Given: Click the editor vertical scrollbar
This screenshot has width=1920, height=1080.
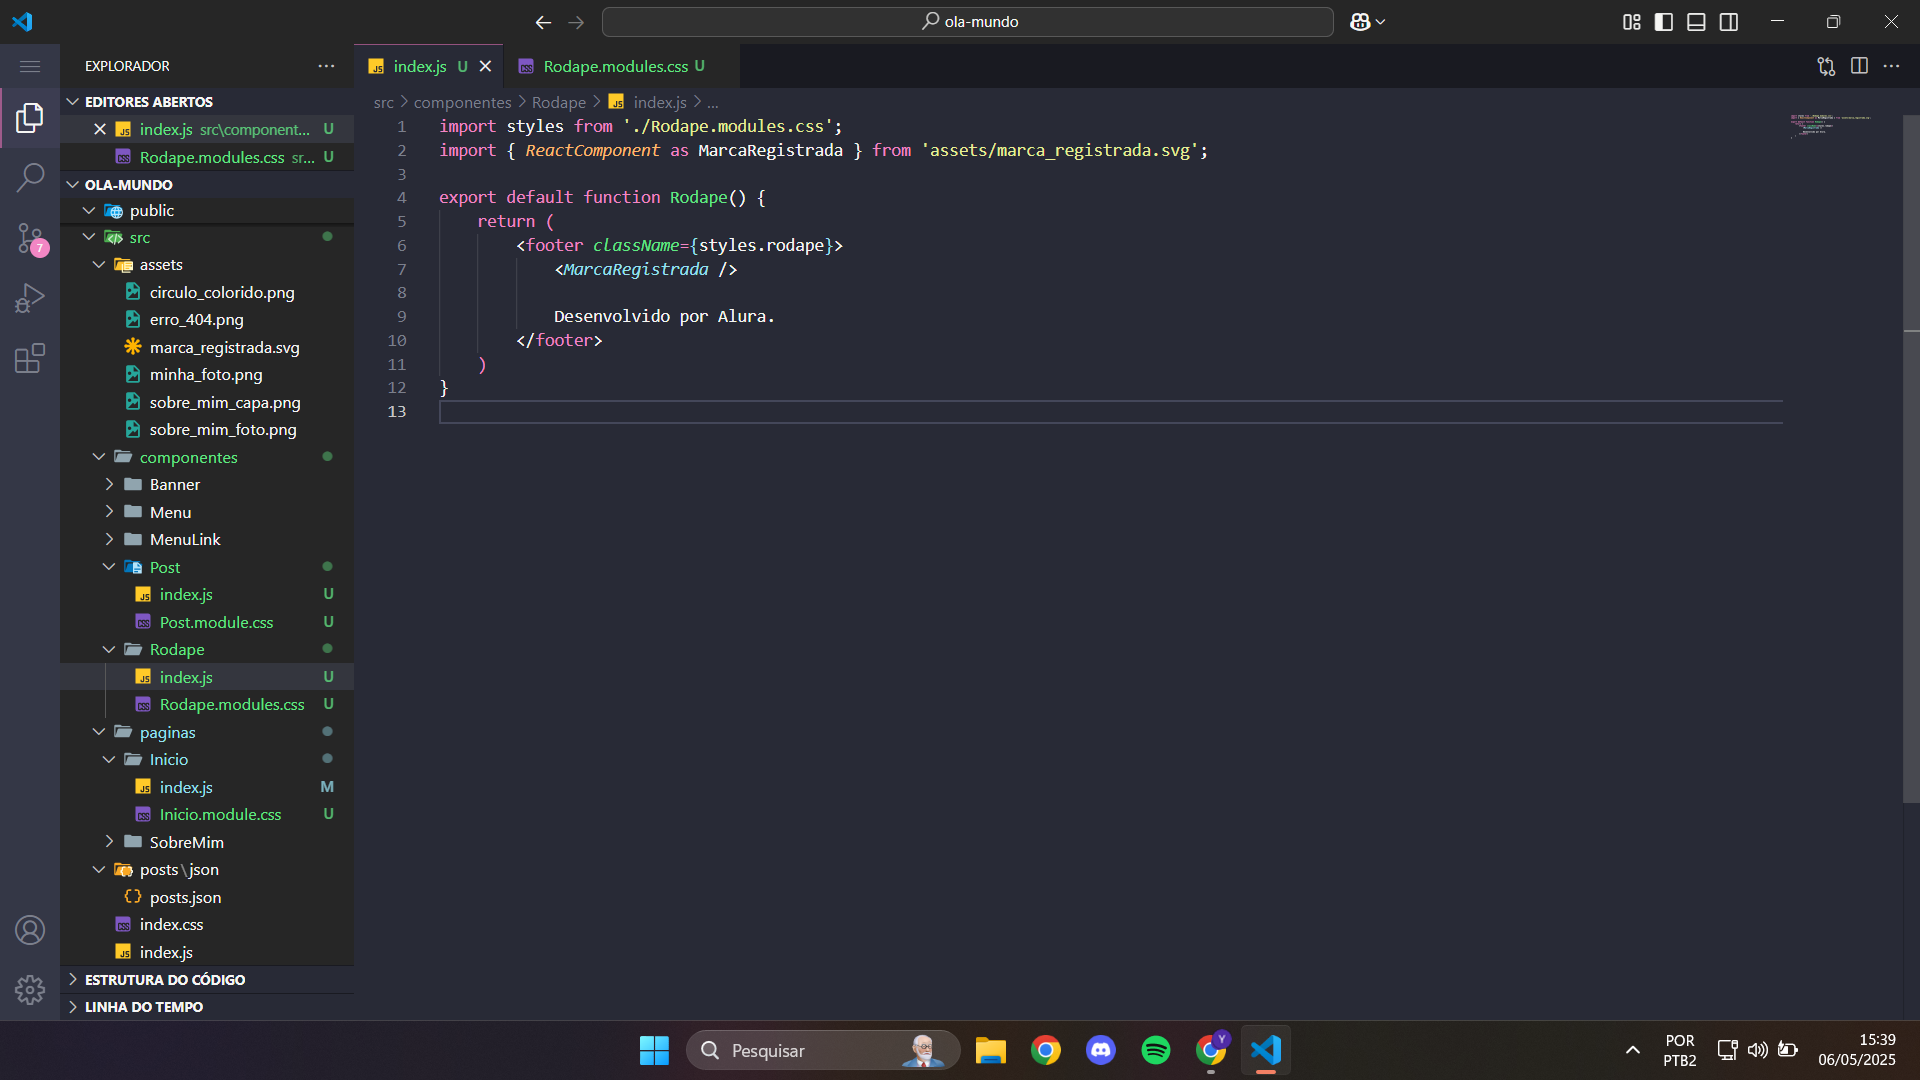Looking at the screenshot, I should tap(1911, 458).
